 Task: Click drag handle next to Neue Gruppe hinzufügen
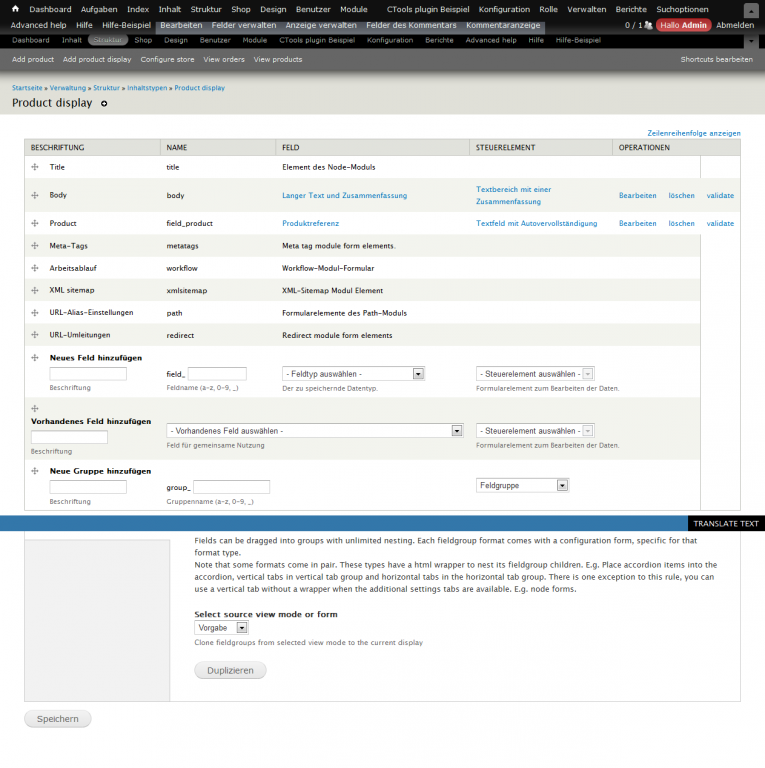[x=35, y=470]
